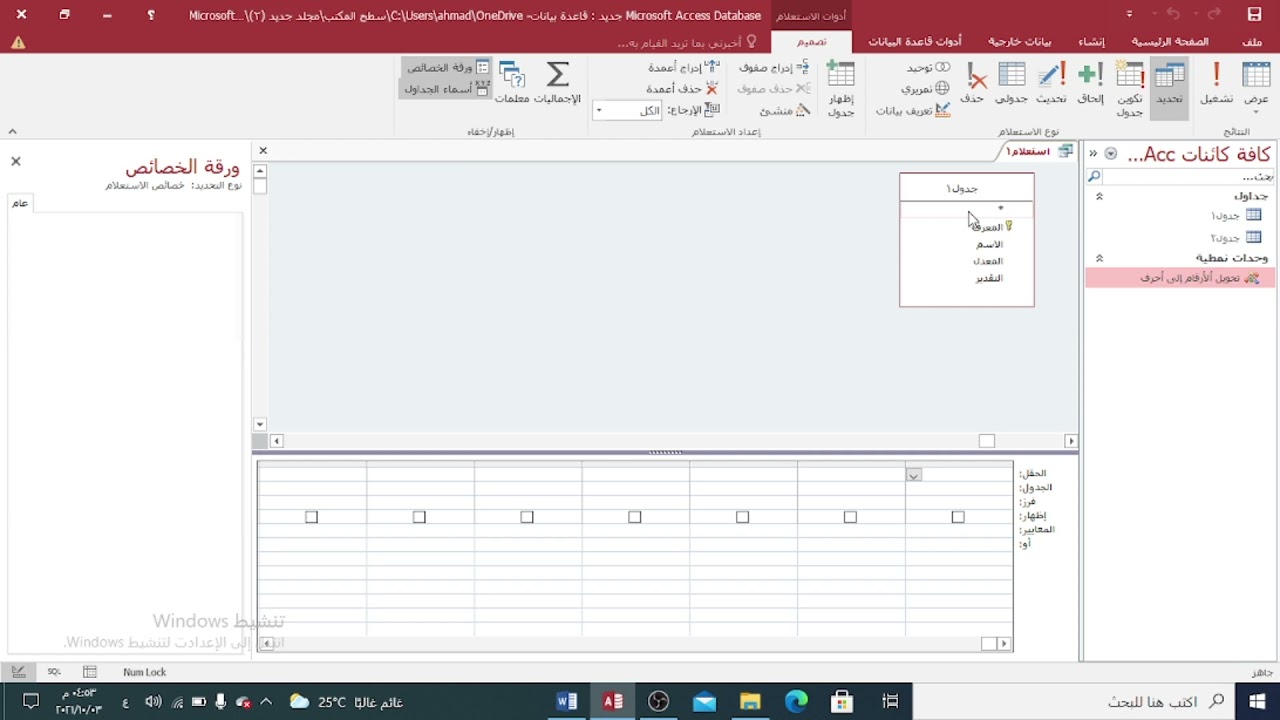Select the التقدير field in جدول1
This screenshot has width=1280, height=720.
[989, 278]
